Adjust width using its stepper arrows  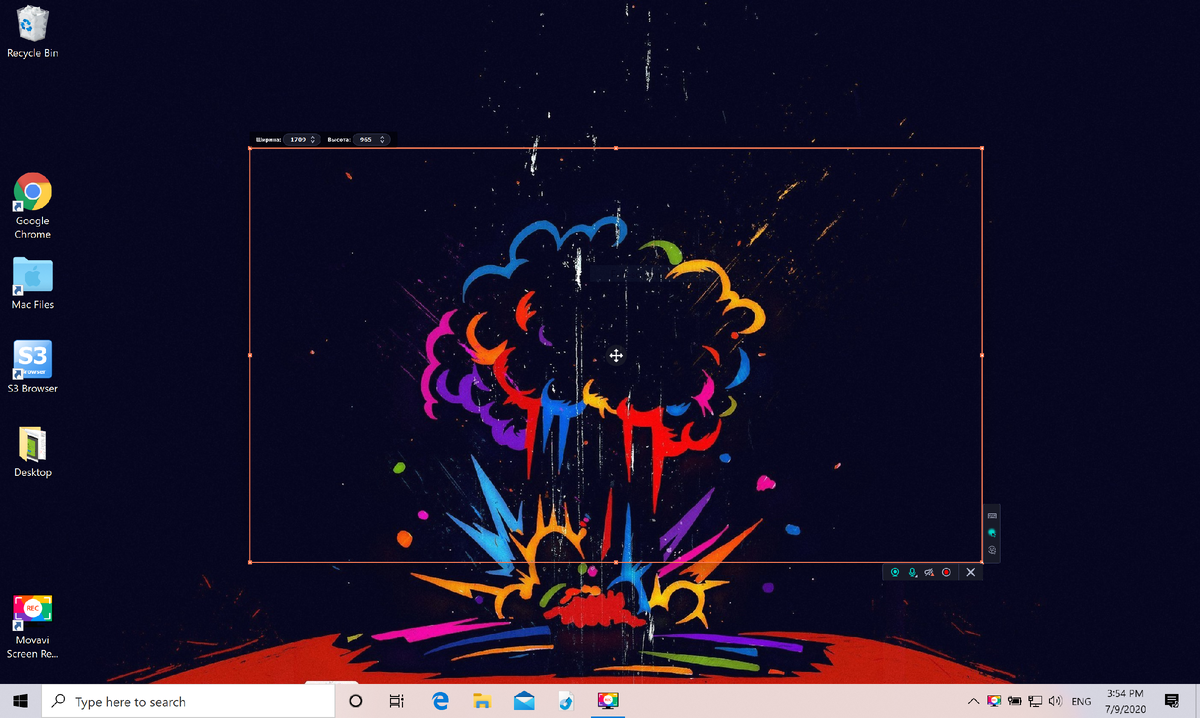point(314,140)
